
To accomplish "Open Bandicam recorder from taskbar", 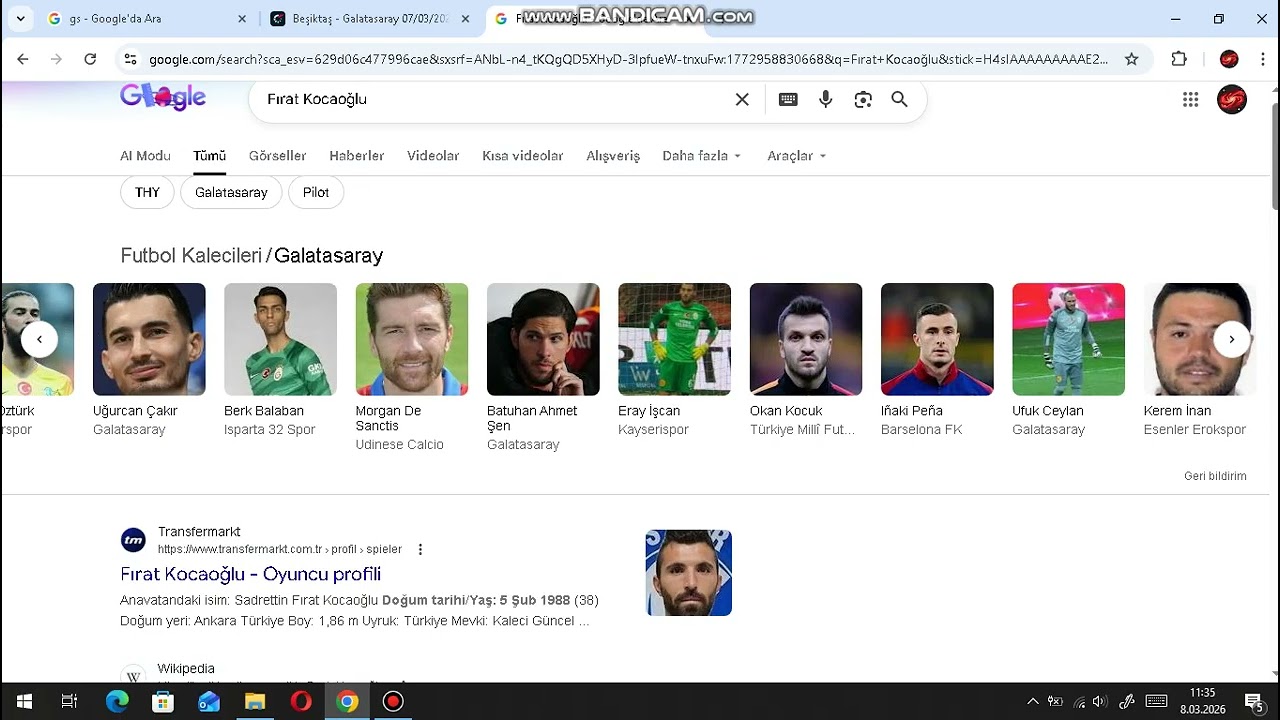I will point(393,701).
